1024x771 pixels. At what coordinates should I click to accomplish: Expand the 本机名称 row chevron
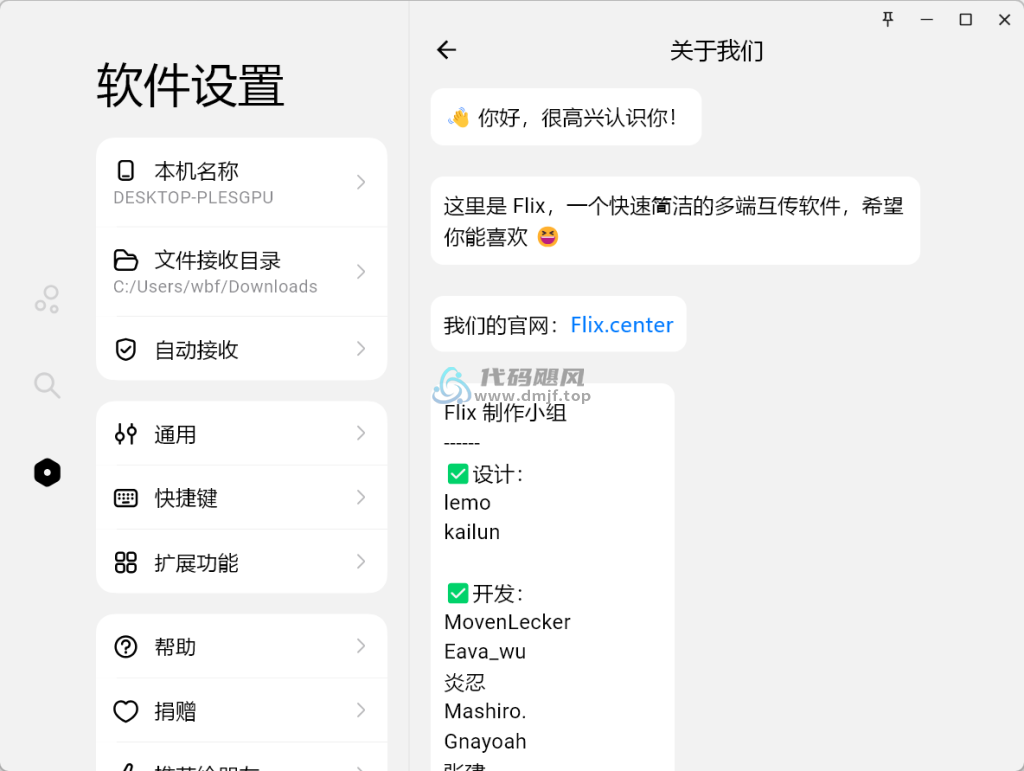coord(361,182)
